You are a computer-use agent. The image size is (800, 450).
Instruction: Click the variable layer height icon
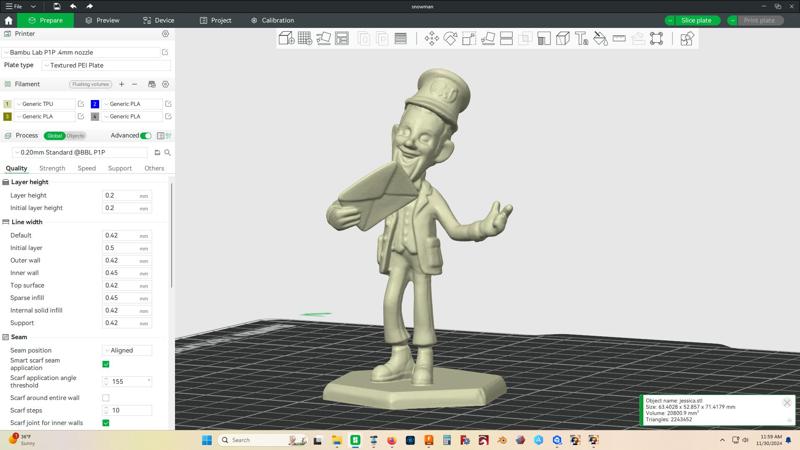[401, 38]
